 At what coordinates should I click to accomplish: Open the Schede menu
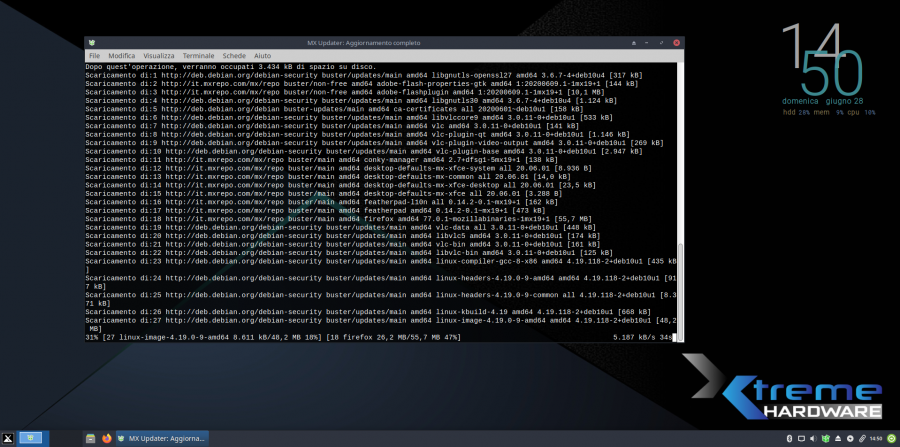click(234, 55)
